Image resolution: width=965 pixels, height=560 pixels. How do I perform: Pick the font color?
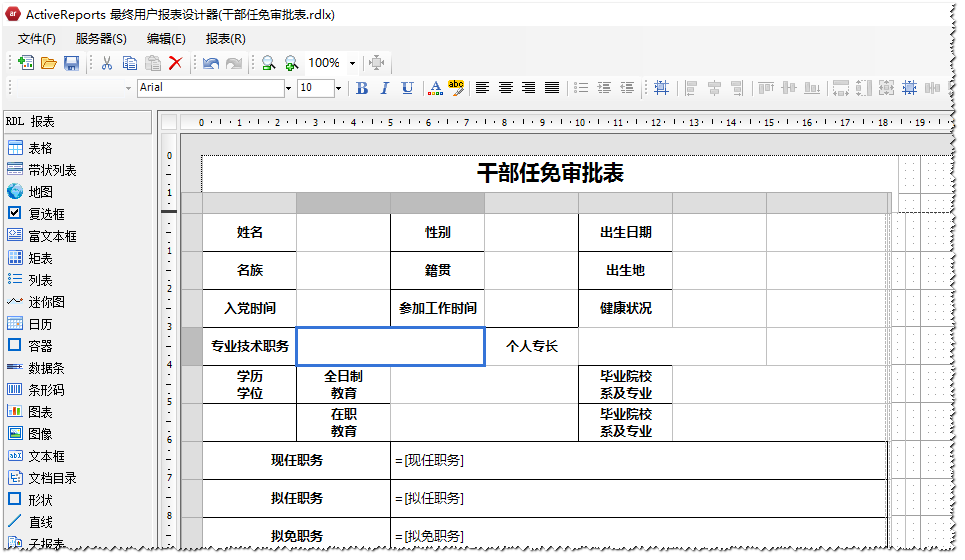(435, 89)
